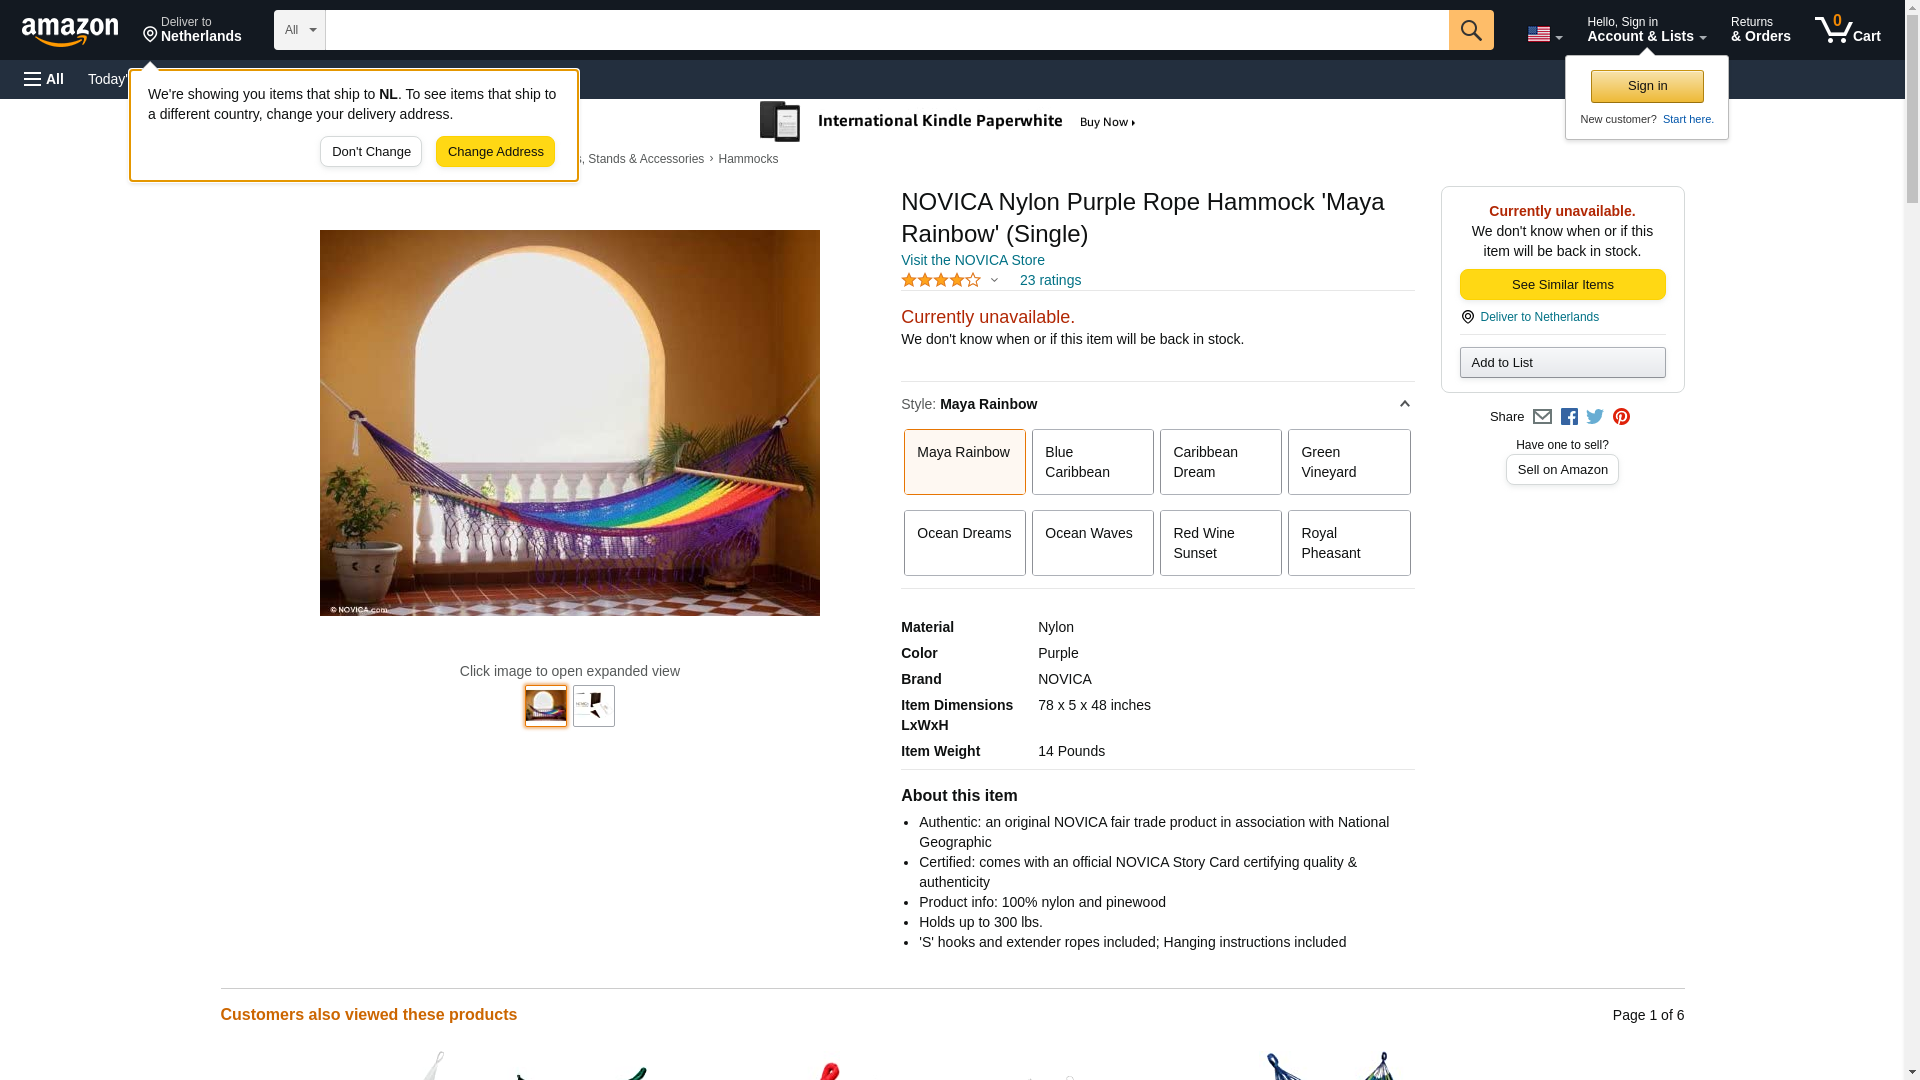Image resolution: width=1920 pixels, height=1080 pixels.
Task: Open the 23 ratings link
Action: coord(1050,281)
